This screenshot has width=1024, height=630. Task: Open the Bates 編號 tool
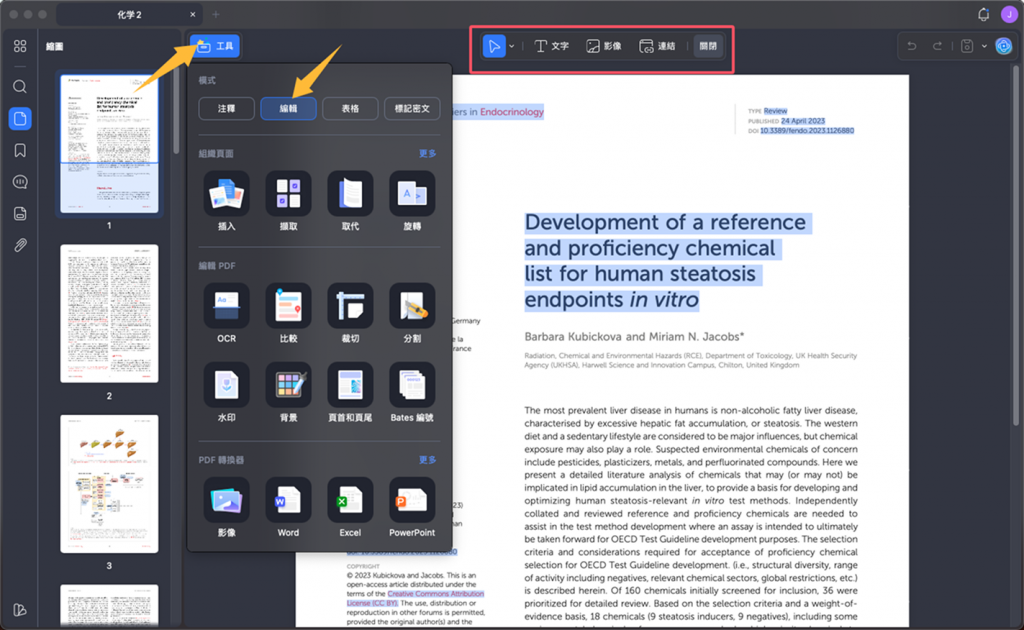[412, 385]
